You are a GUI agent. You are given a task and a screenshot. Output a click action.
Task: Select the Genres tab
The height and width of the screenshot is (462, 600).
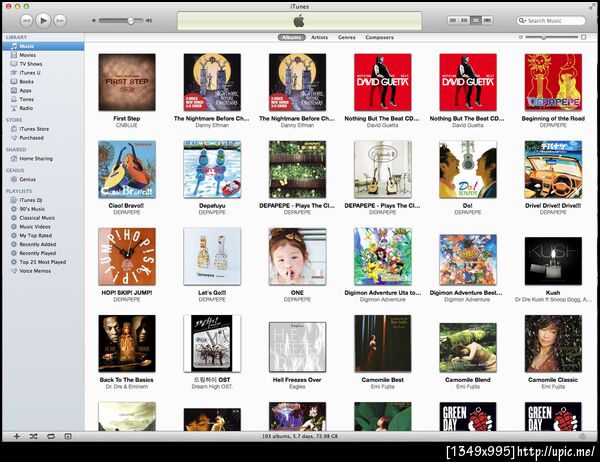tap(347, 37)
